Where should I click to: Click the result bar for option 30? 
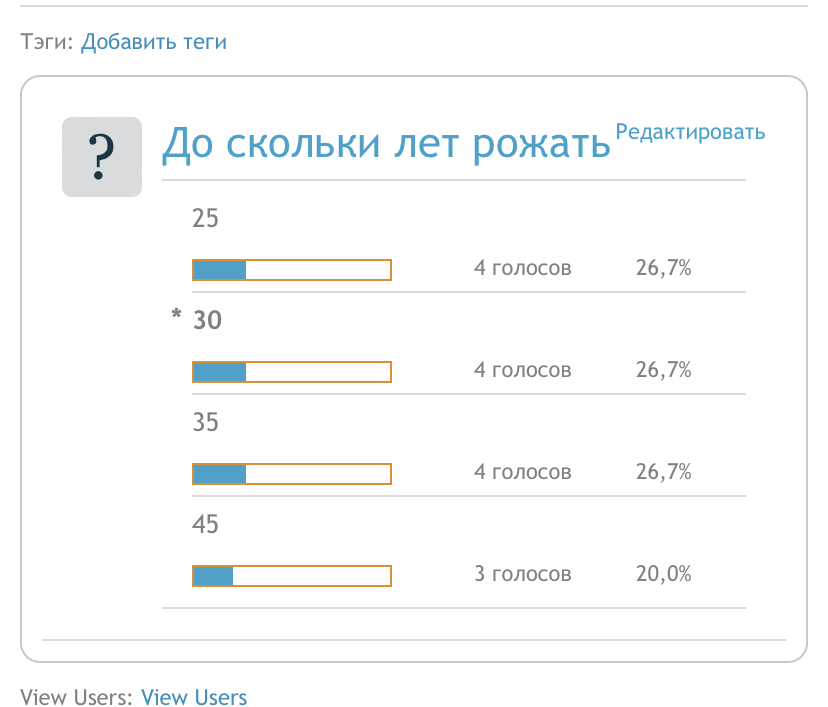coord(291,371)
